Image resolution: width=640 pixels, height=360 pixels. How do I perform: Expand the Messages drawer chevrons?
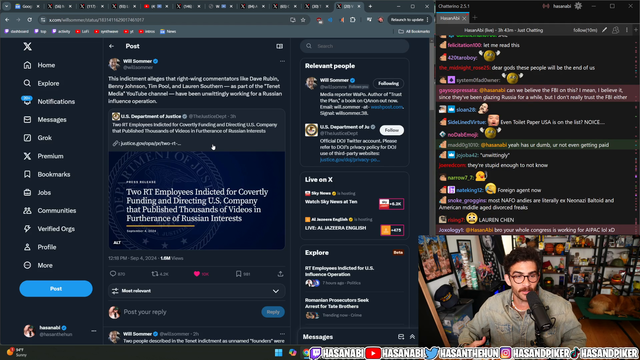pyautogui.click(x=412, y=337)
